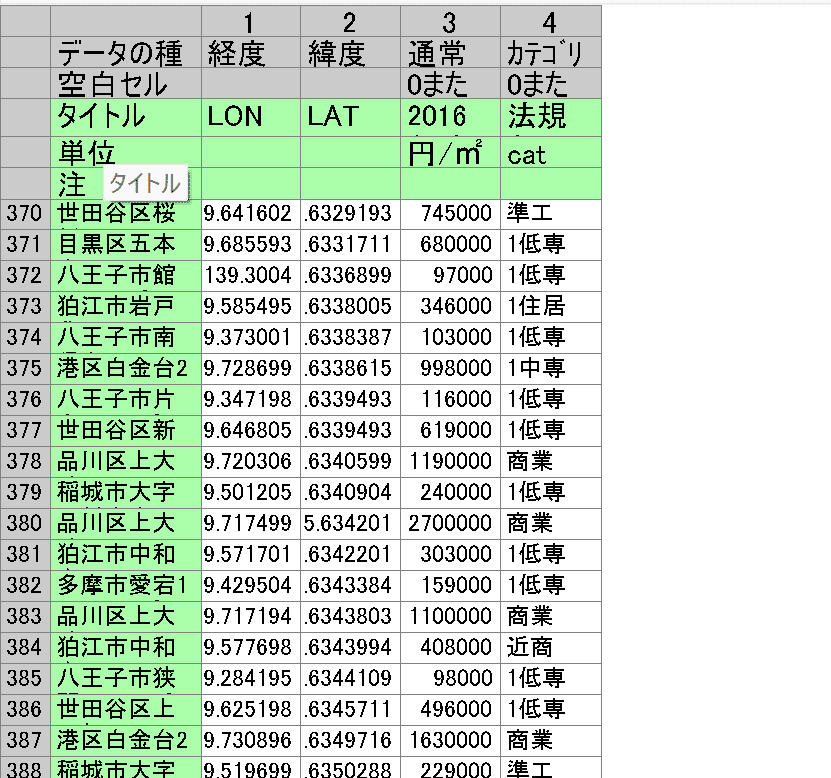Click the 目黒区五本 name cell

click(x=126, y=245)
